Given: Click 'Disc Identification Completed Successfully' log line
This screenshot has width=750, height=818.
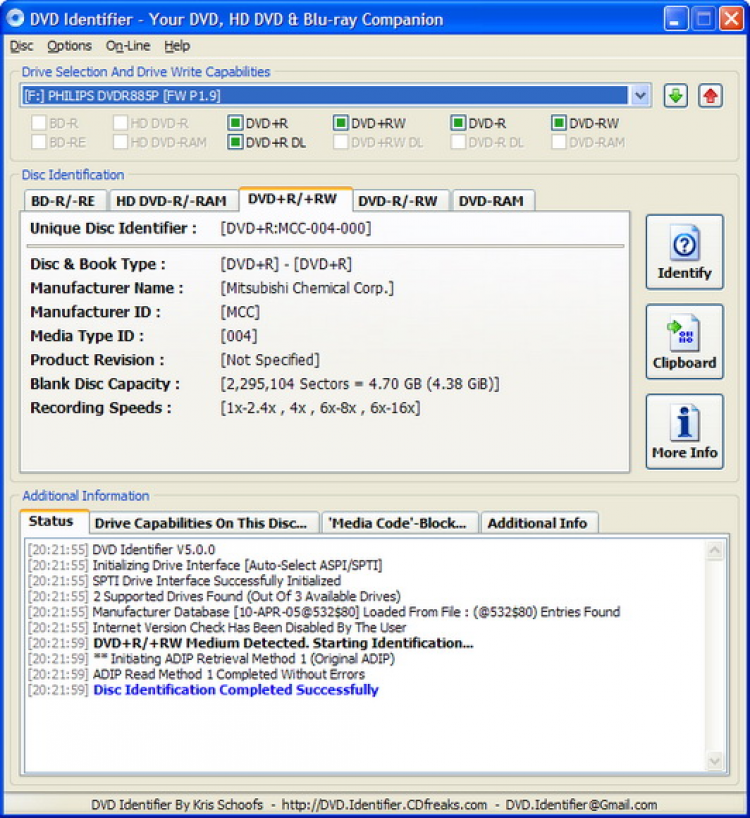Looking at the screenshot, I should pyautogui.click(x=236, y=690).
